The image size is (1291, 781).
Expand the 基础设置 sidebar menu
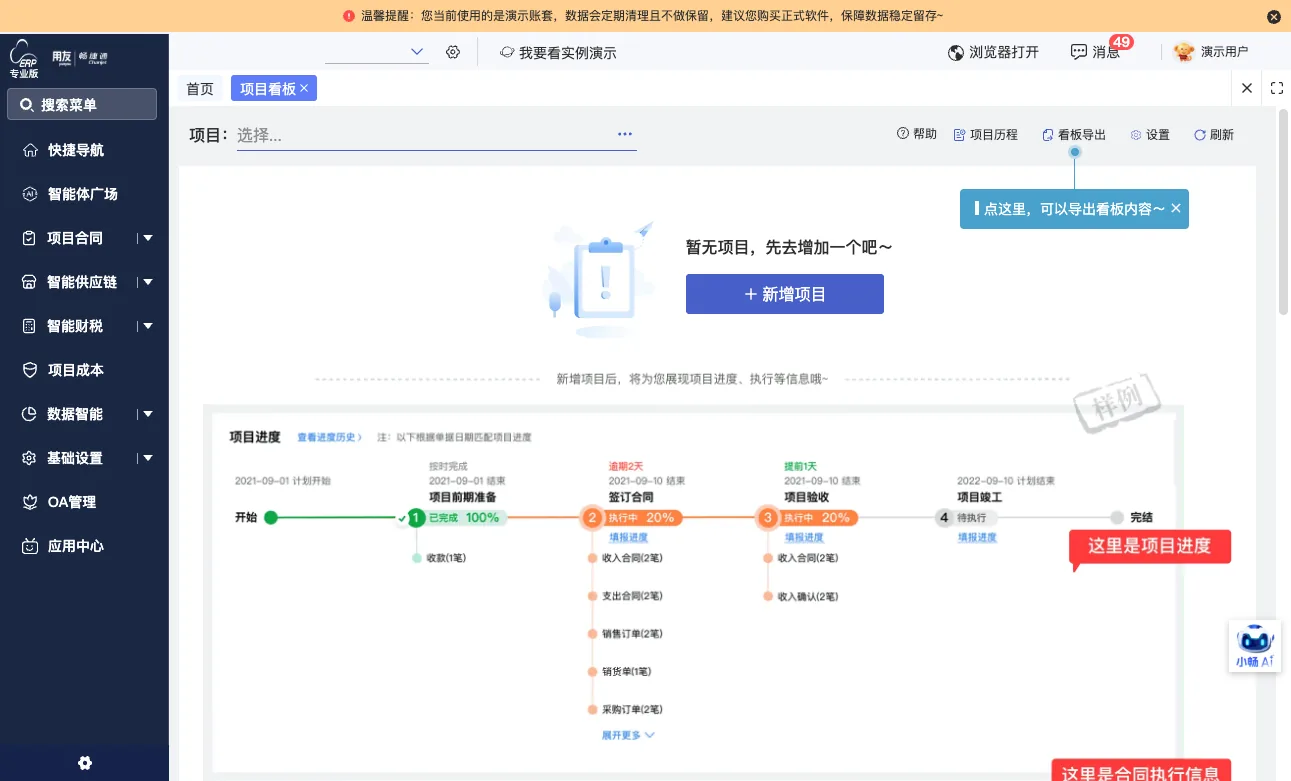[148, 458]
